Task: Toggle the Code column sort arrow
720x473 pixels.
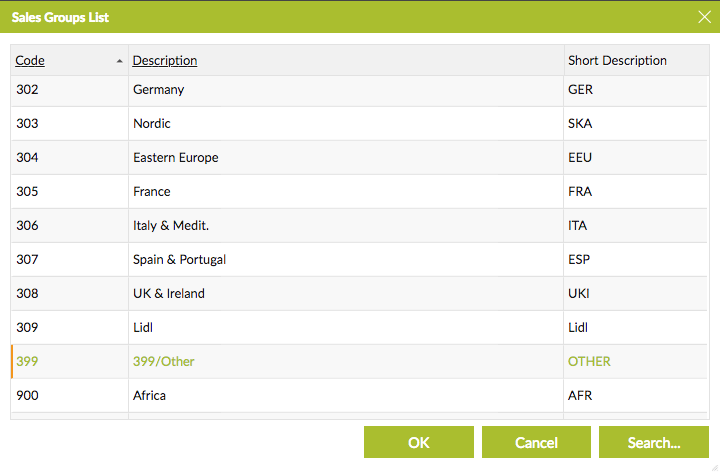Action: (119, 61)
